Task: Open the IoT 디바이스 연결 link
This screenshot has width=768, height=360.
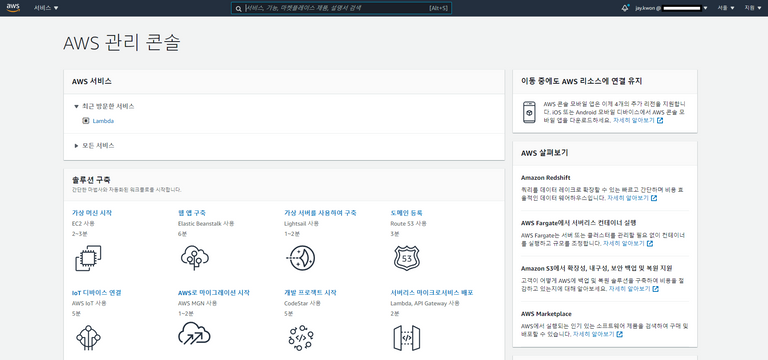Action: (96, 292)
